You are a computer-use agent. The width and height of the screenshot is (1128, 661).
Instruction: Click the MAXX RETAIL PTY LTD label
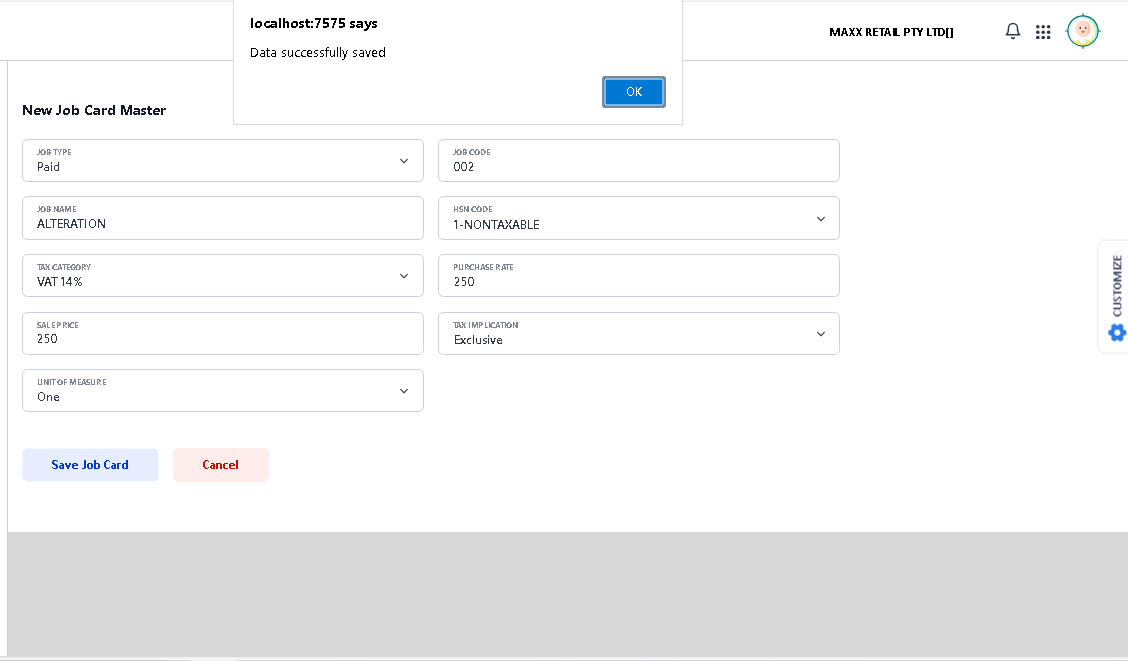click(x=891, y=32)
